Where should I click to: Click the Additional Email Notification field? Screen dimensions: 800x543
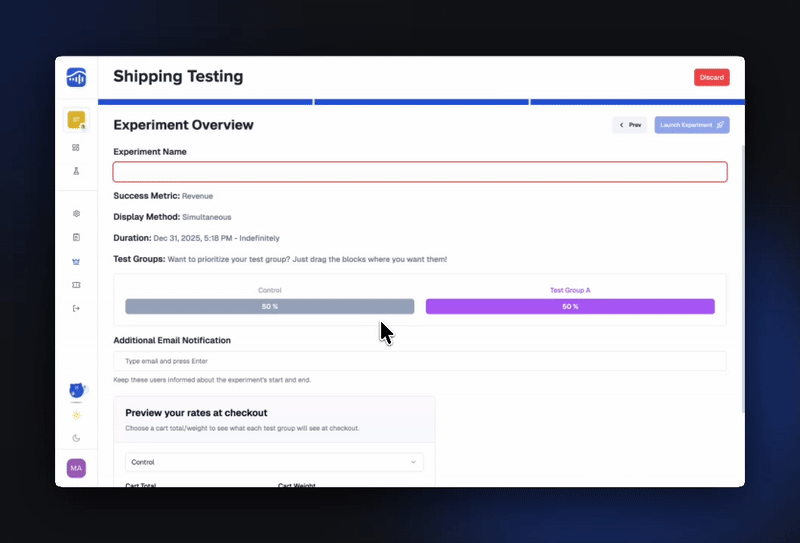[x=420, y=361]
